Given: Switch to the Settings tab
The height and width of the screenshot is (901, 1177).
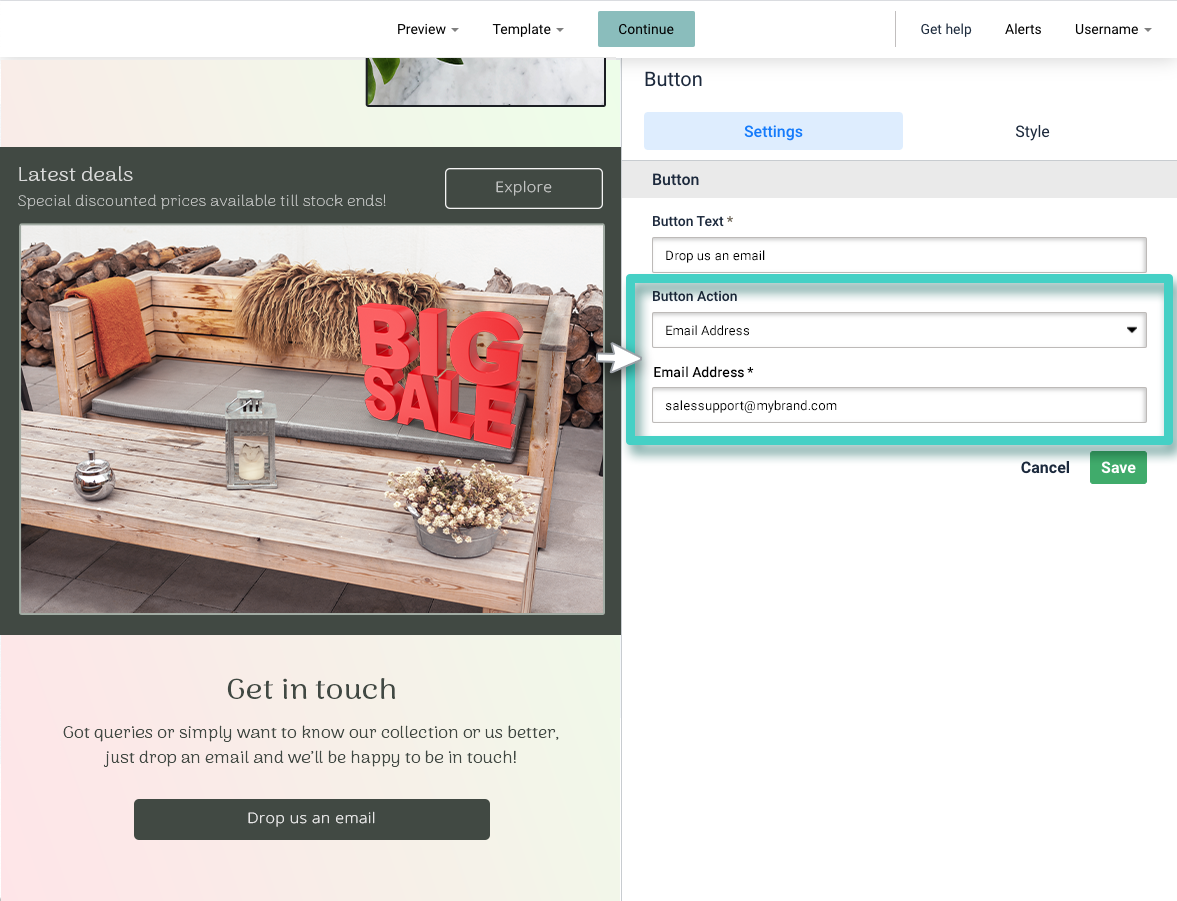Looking at the screenshot, I should pos(772,131).
